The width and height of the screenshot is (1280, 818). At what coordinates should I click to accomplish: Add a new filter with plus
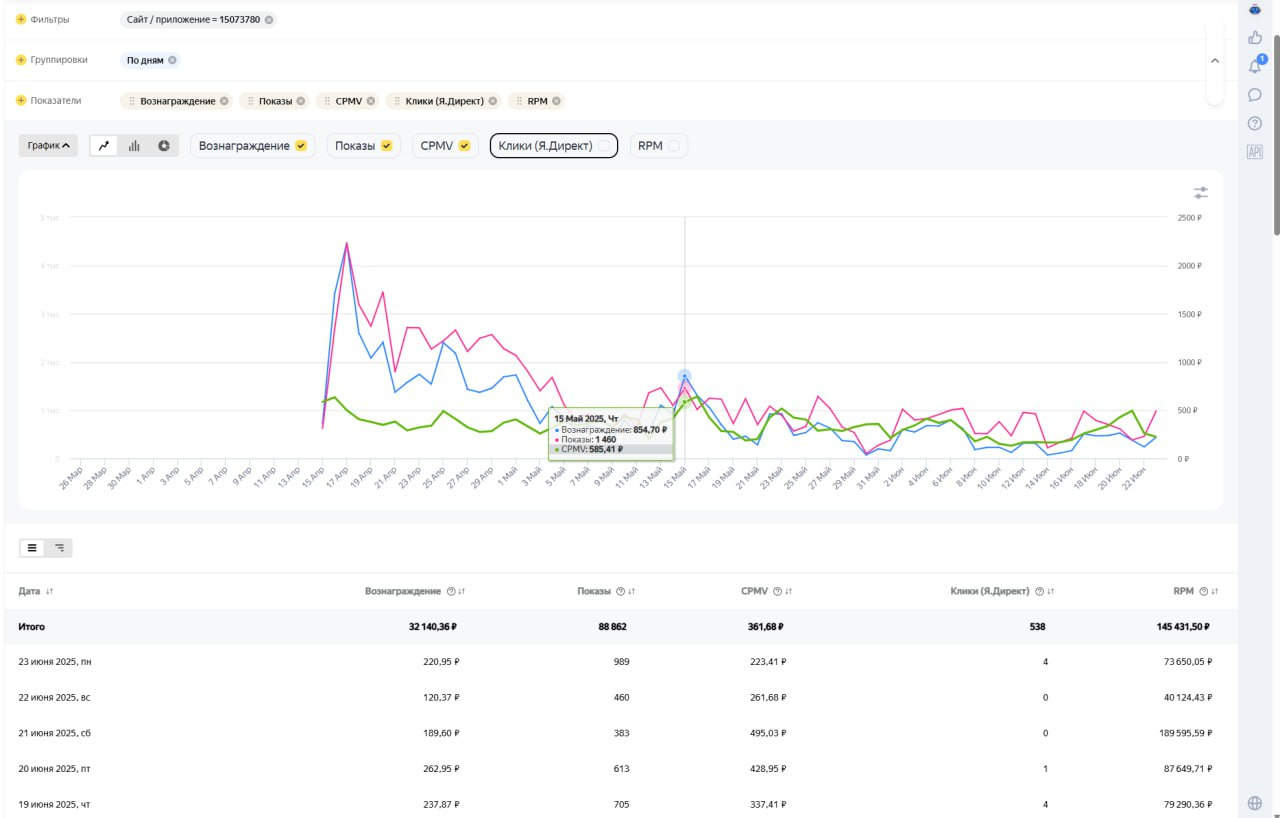(x=21, y=19)
